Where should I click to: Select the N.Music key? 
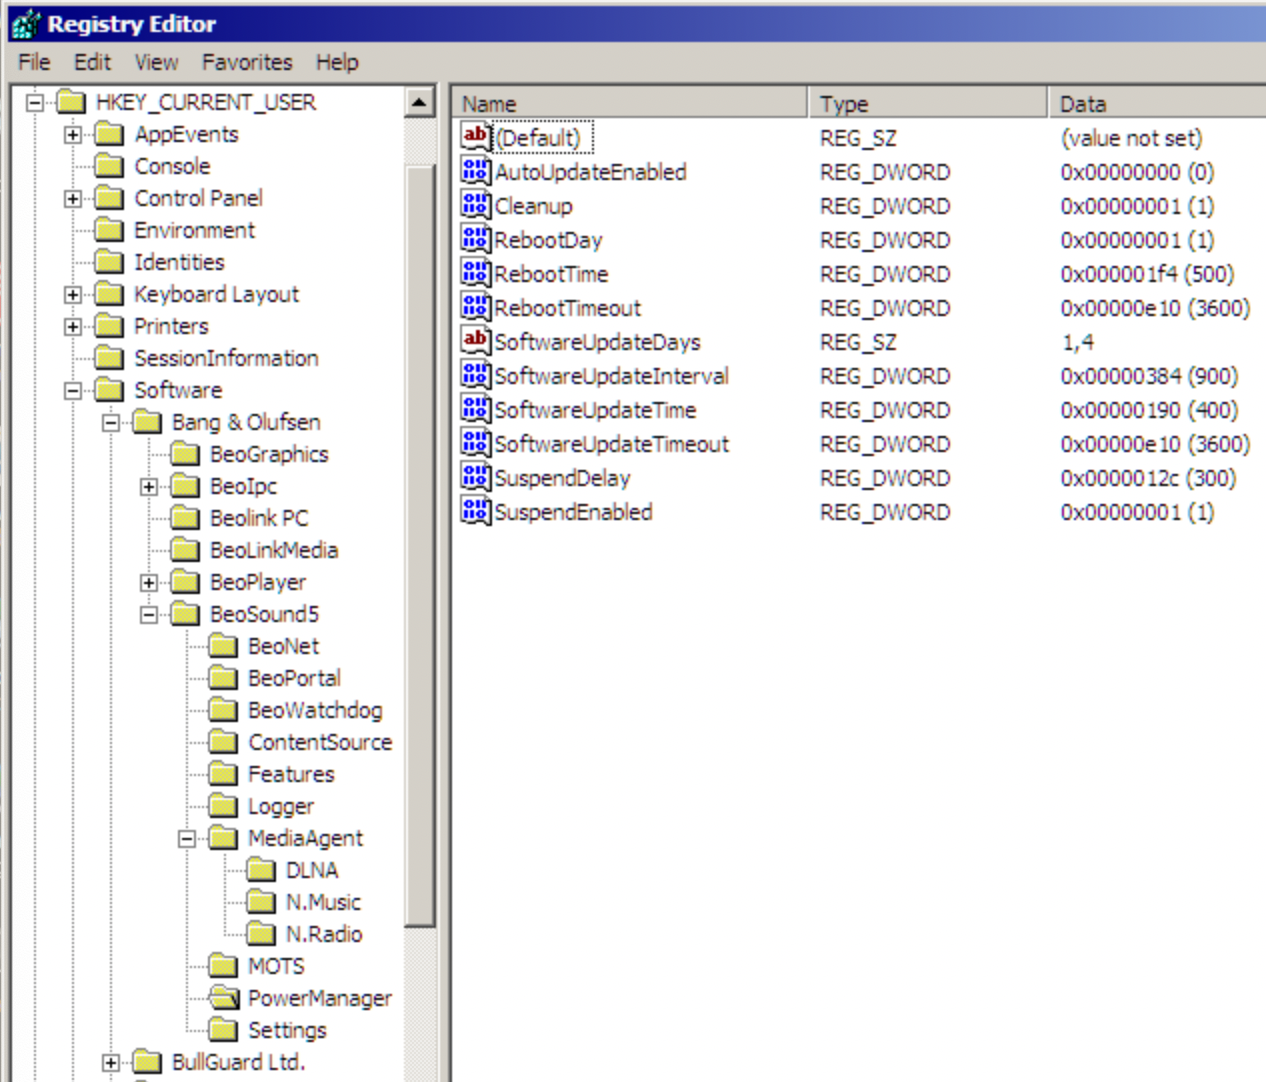tap(323, 902)
